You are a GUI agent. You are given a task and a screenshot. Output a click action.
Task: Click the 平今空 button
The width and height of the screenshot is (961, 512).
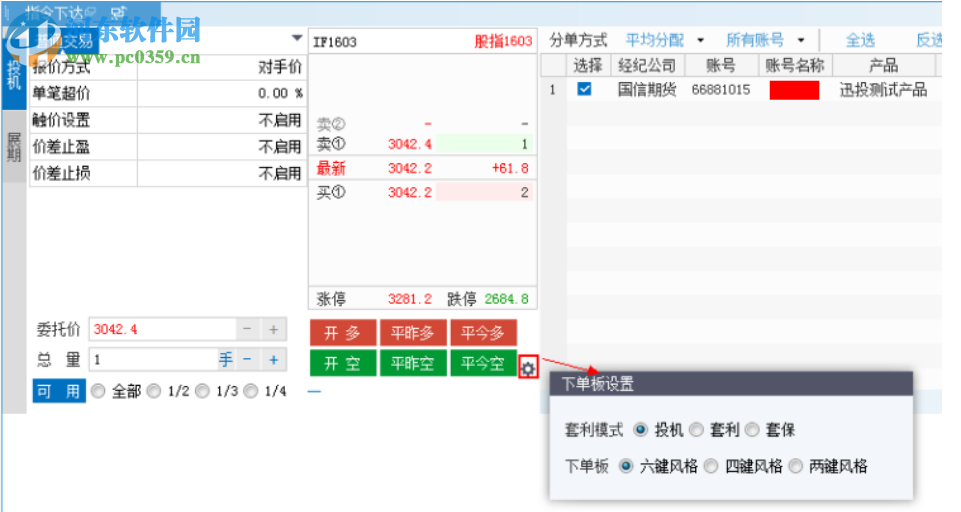pyautogui.click(x=483, y=363)
